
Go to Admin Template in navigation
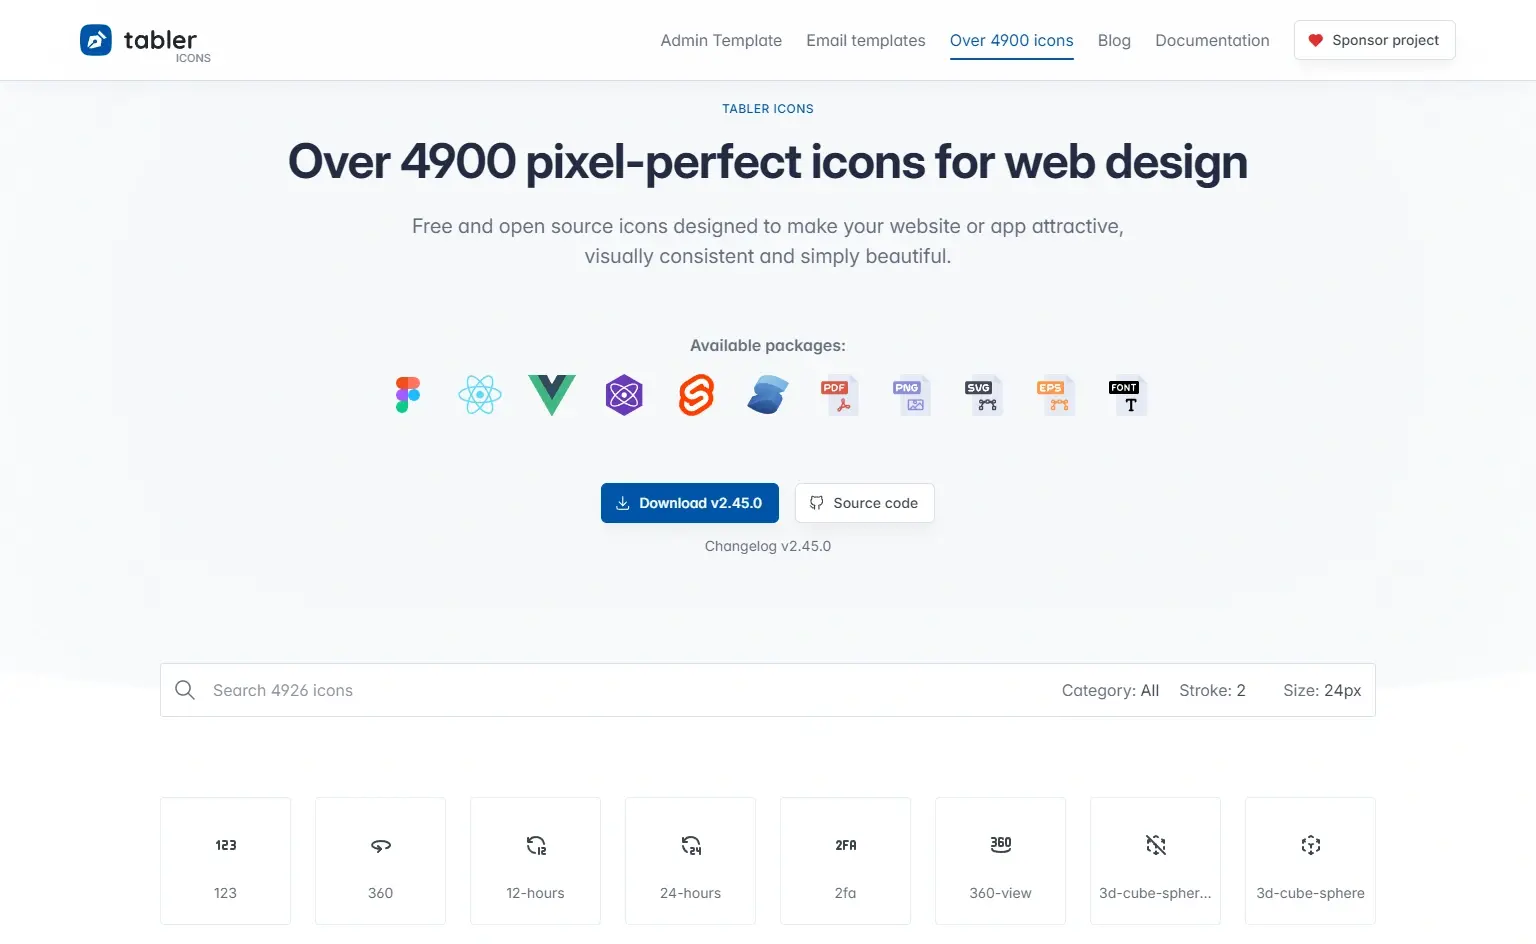point(721,40)
